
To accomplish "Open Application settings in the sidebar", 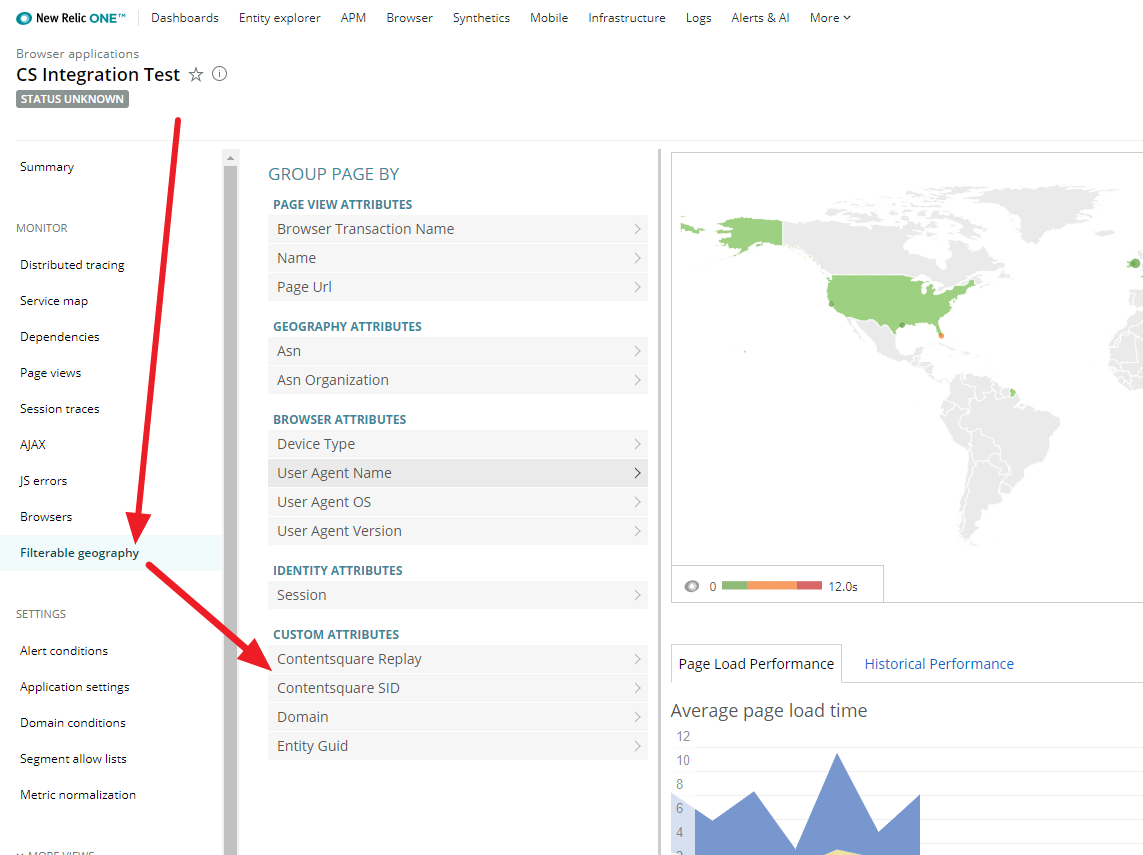I will click(74, 687).
